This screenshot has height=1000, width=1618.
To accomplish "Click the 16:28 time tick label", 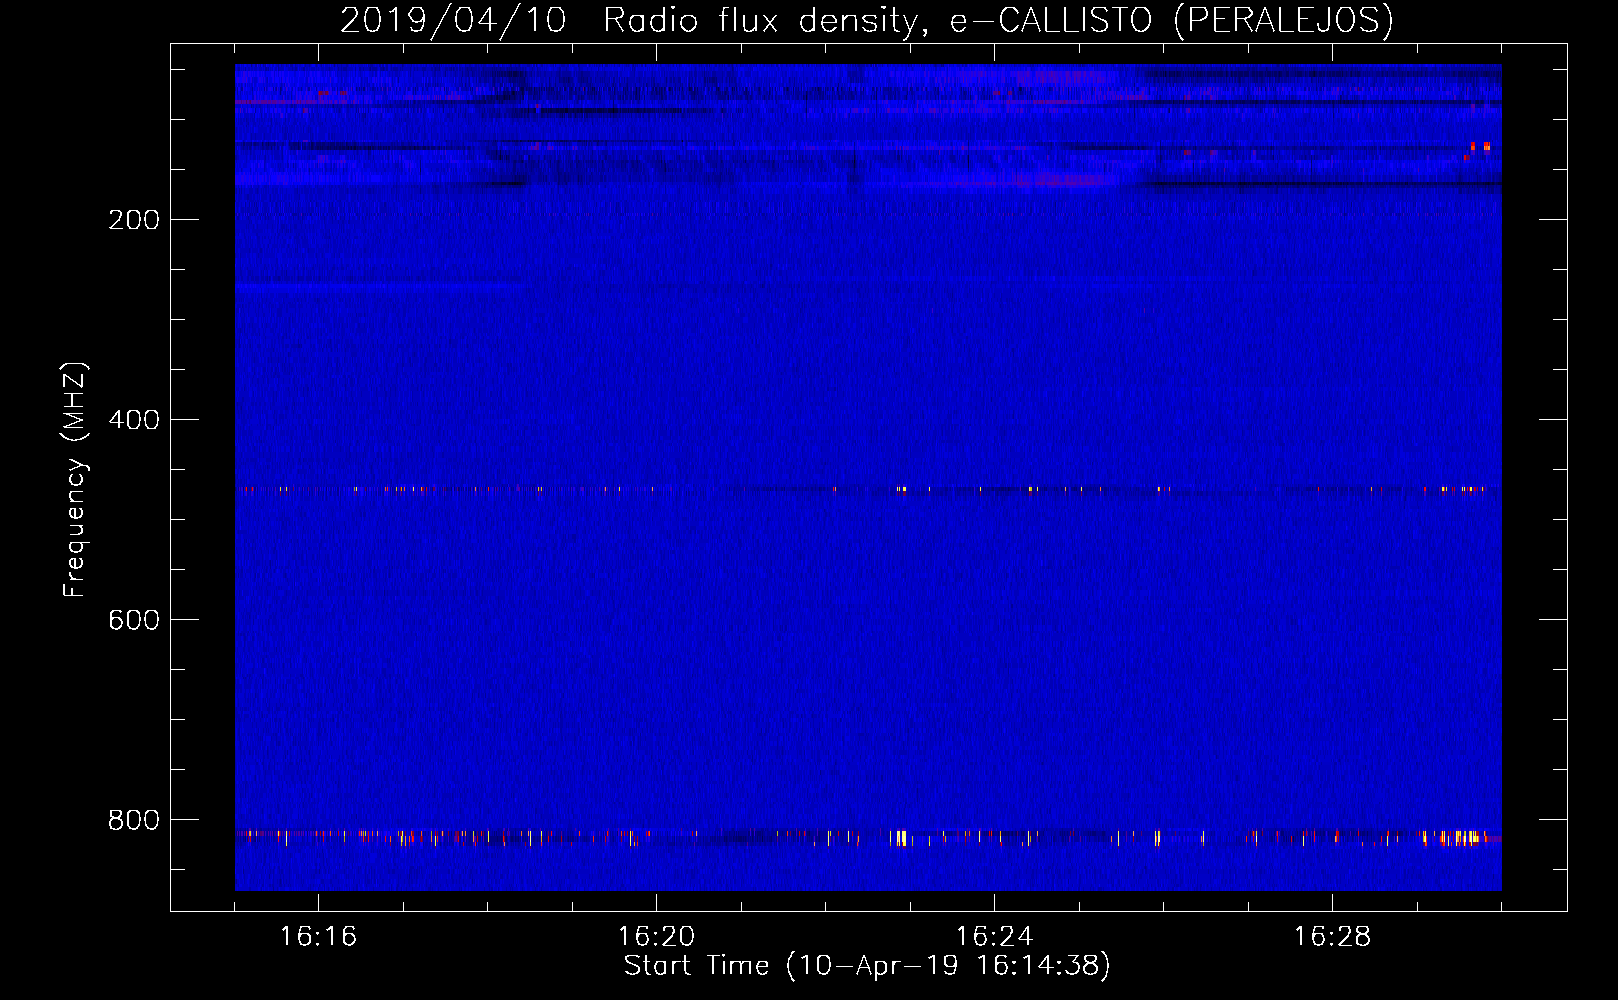I will click(x=1332, y=936).
